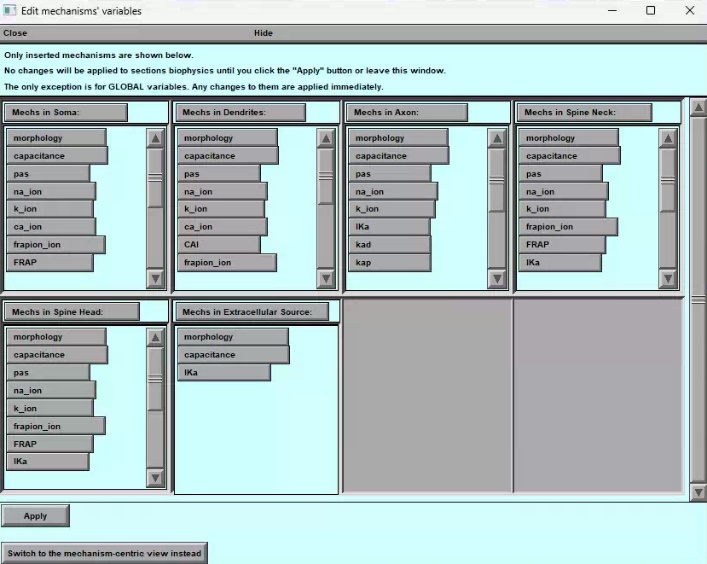
Task: Switch to the mechanism-centric view instead
Action: point(104,553)
